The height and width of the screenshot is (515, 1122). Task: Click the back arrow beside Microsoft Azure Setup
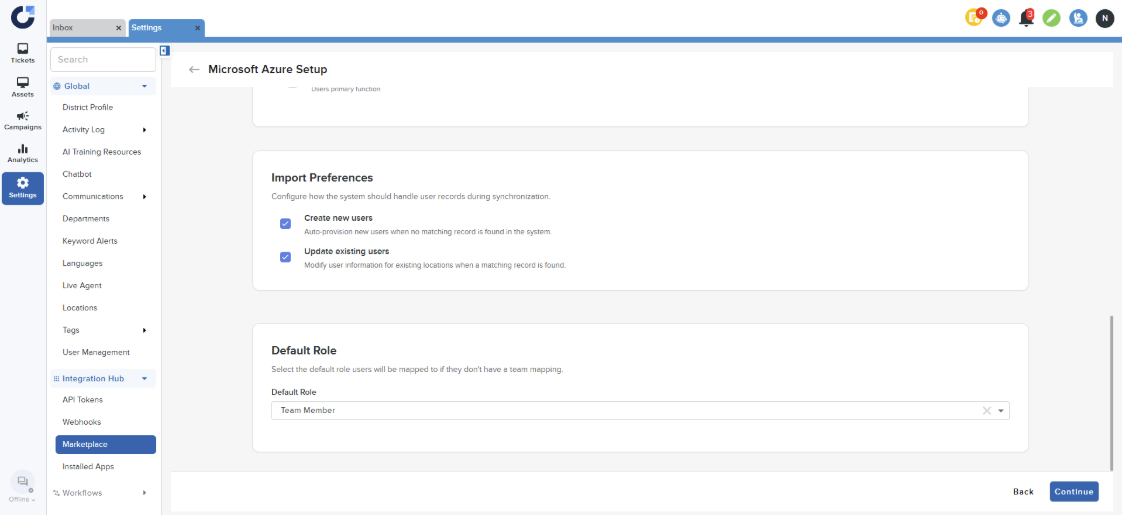click(194, 70)
